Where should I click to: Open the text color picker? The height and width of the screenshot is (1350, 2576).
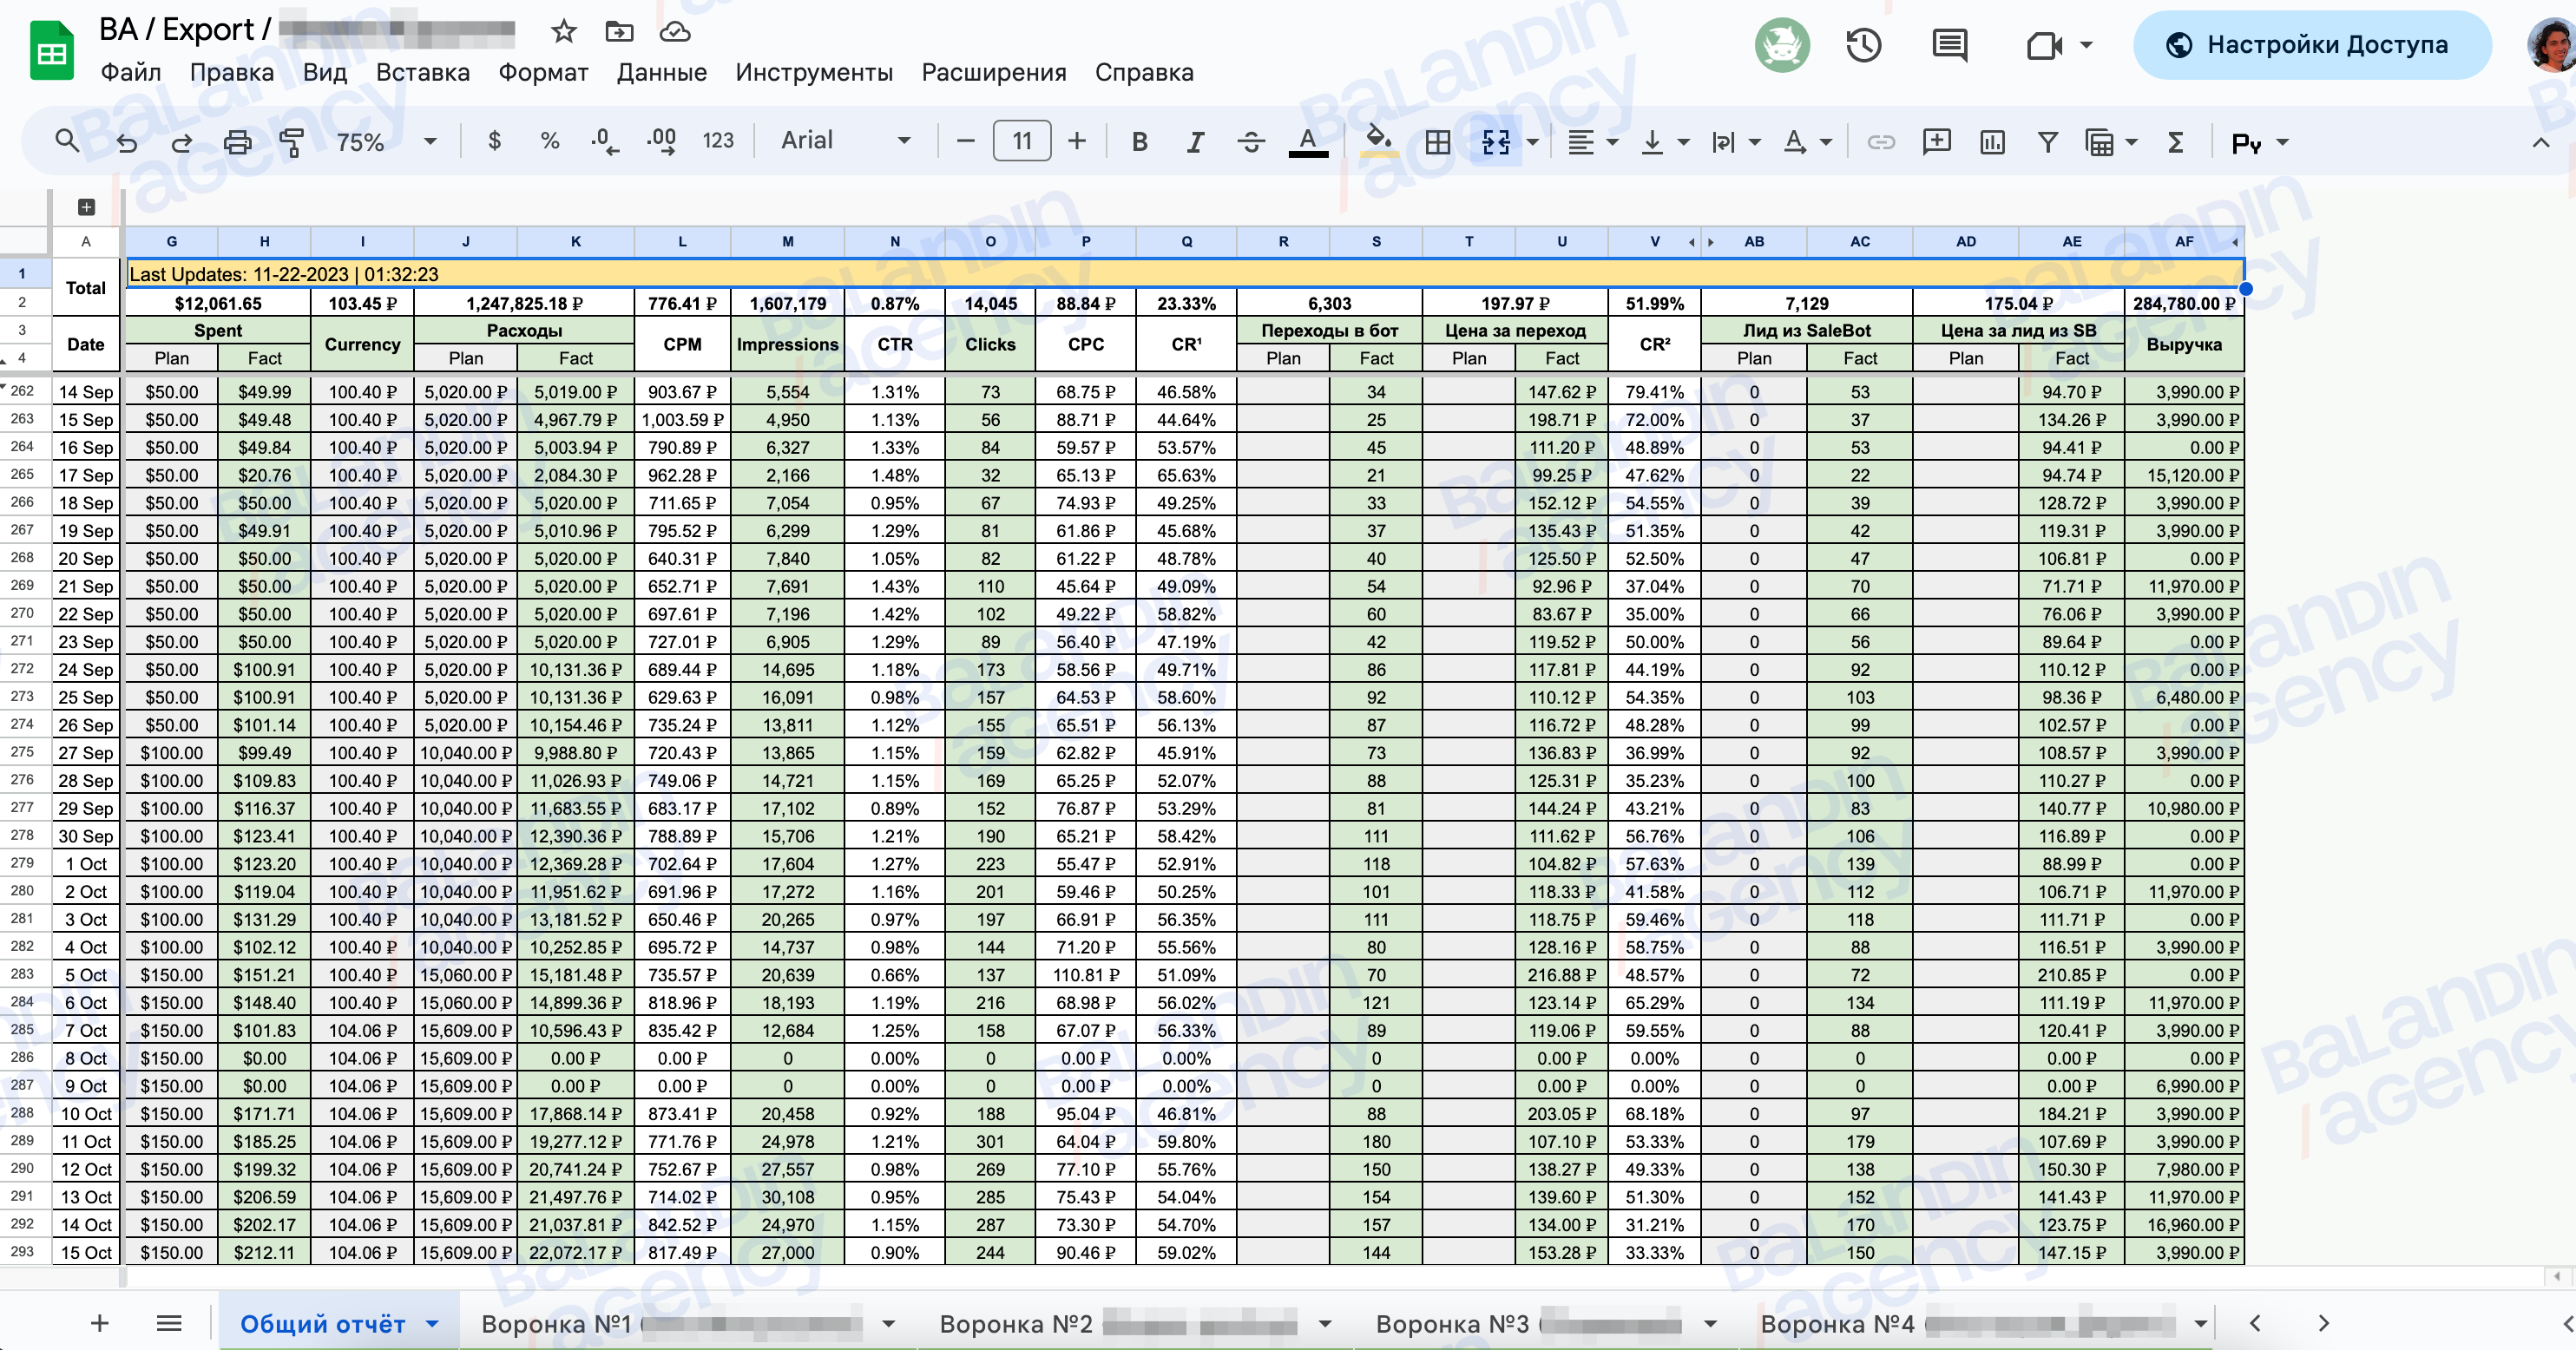pyautogui.click(x=1308, y=142)
